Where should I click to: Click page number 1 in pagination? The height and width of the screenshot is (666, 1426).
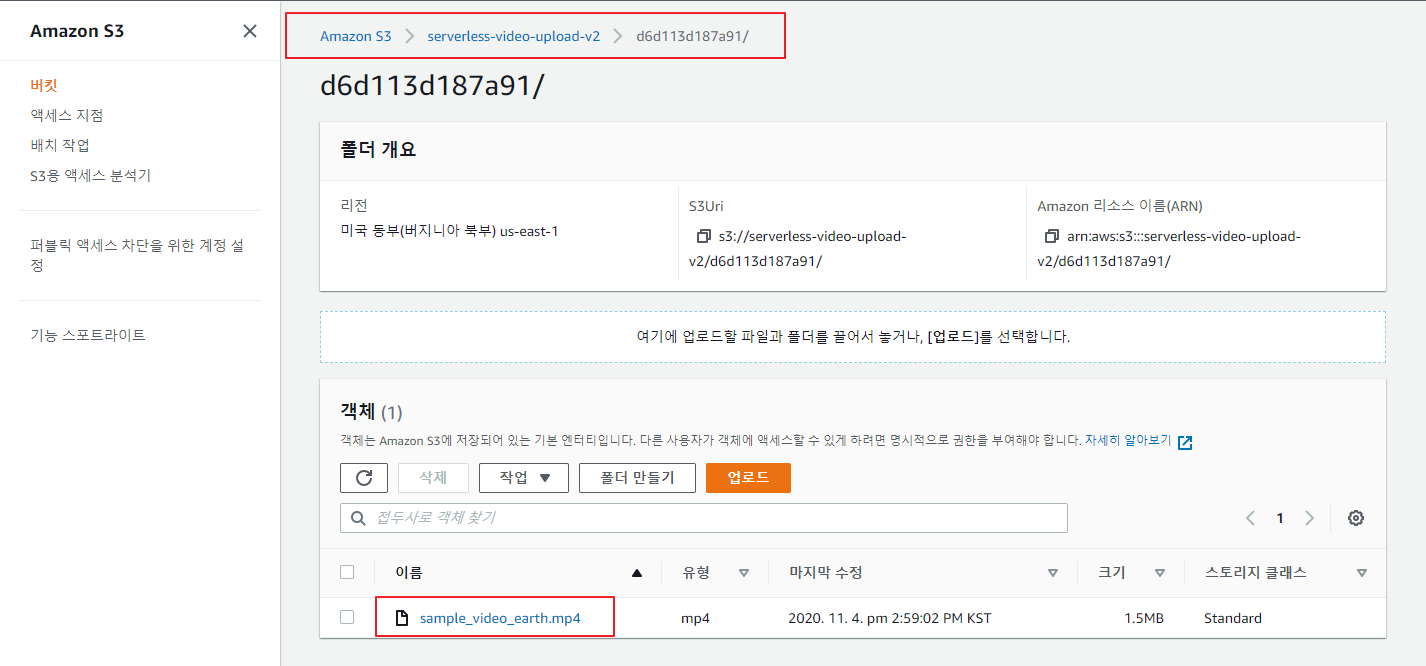(x=1280, y=518)
